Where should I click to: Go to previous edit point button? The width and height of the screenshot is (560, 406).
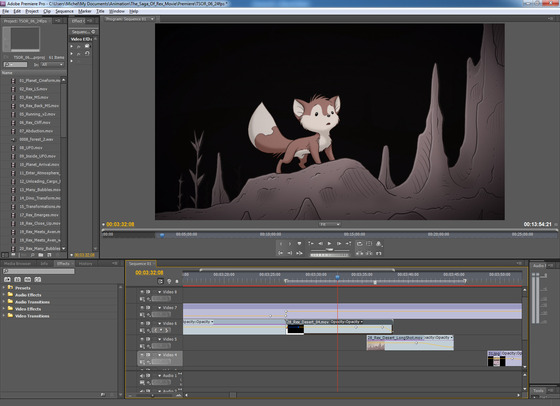[311, 244]
